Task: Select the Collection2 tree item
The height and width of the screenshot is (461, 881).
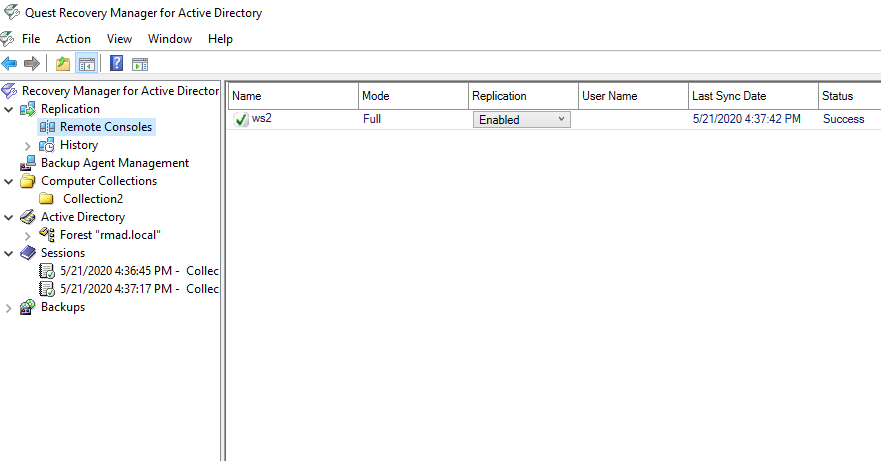Action: (x=93, y=199)
